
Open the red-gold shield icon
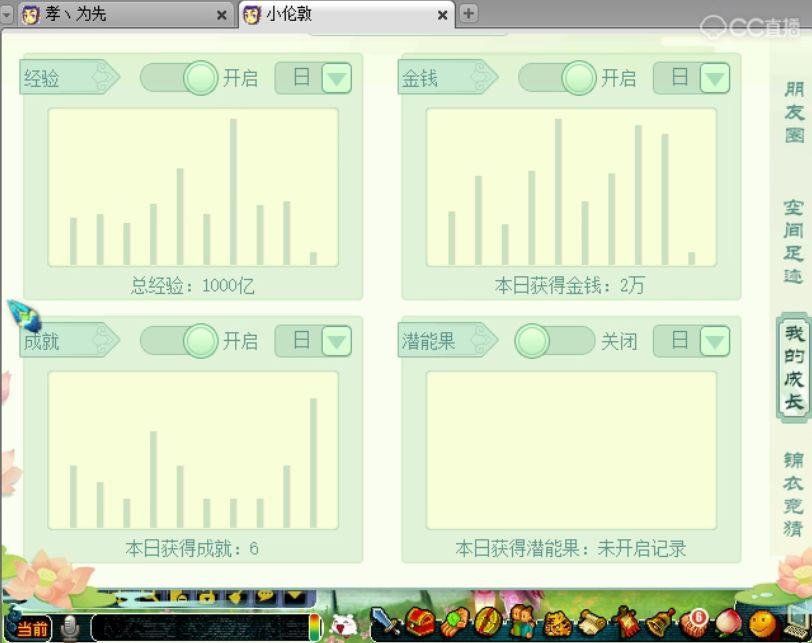pyautogui.click(x=488, y=622)
